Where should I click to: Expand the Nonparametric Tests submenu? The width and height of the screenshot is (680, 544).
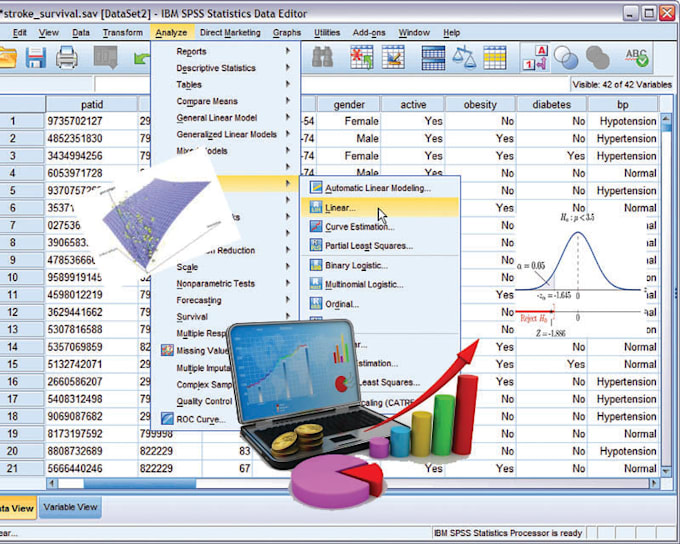coord(226,283)
